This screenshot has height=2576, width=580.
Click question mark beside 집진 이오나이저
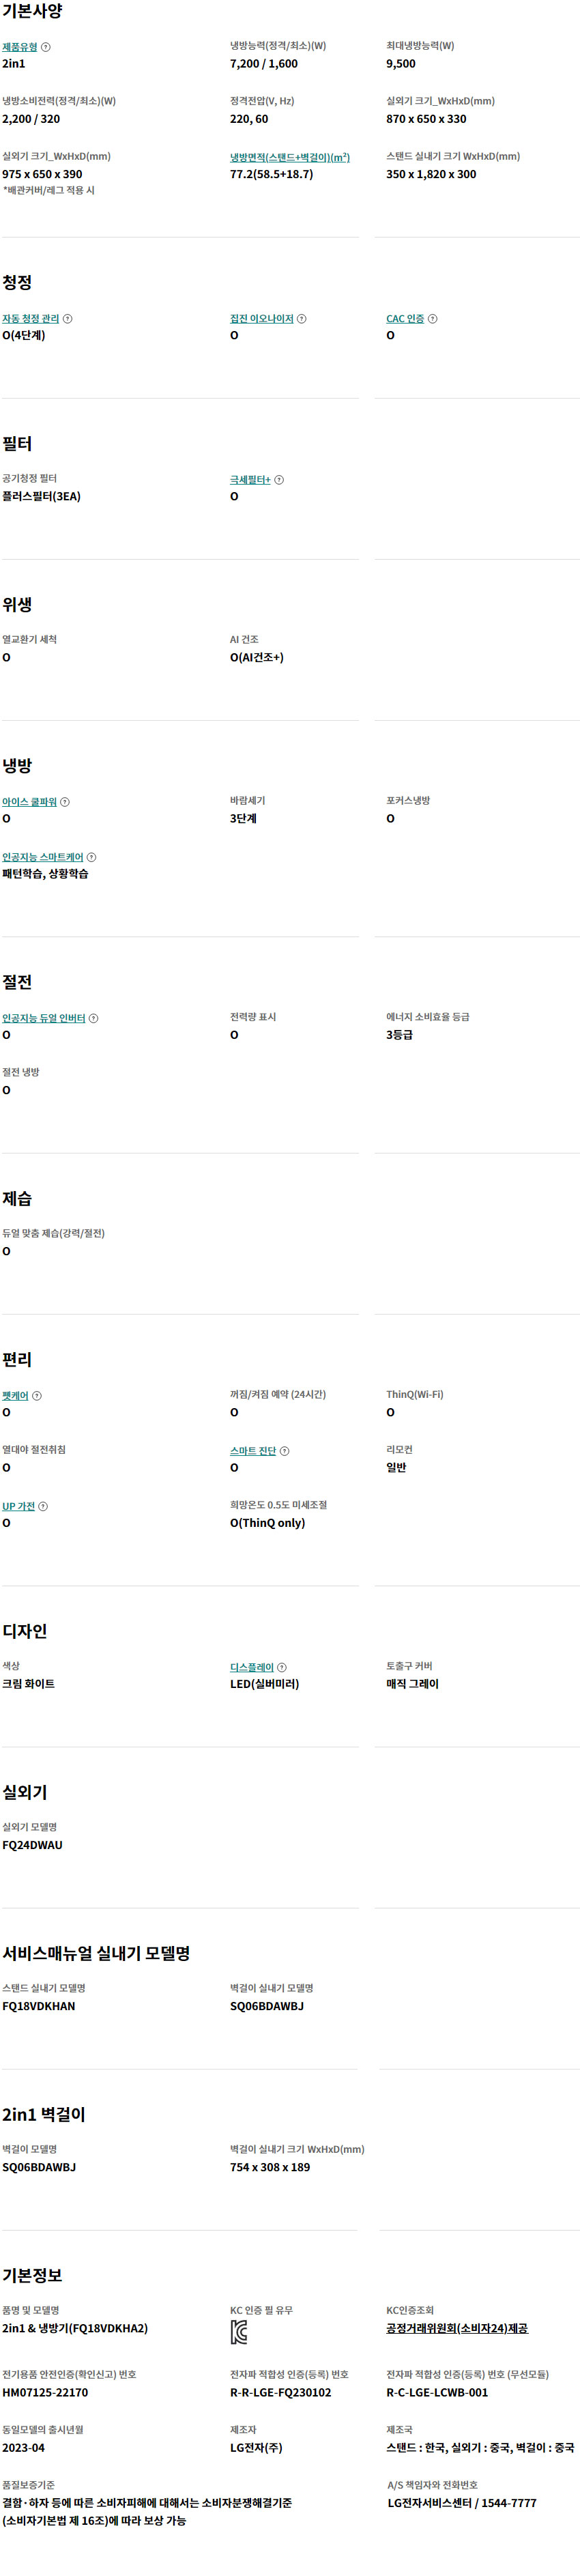[302, 319]
